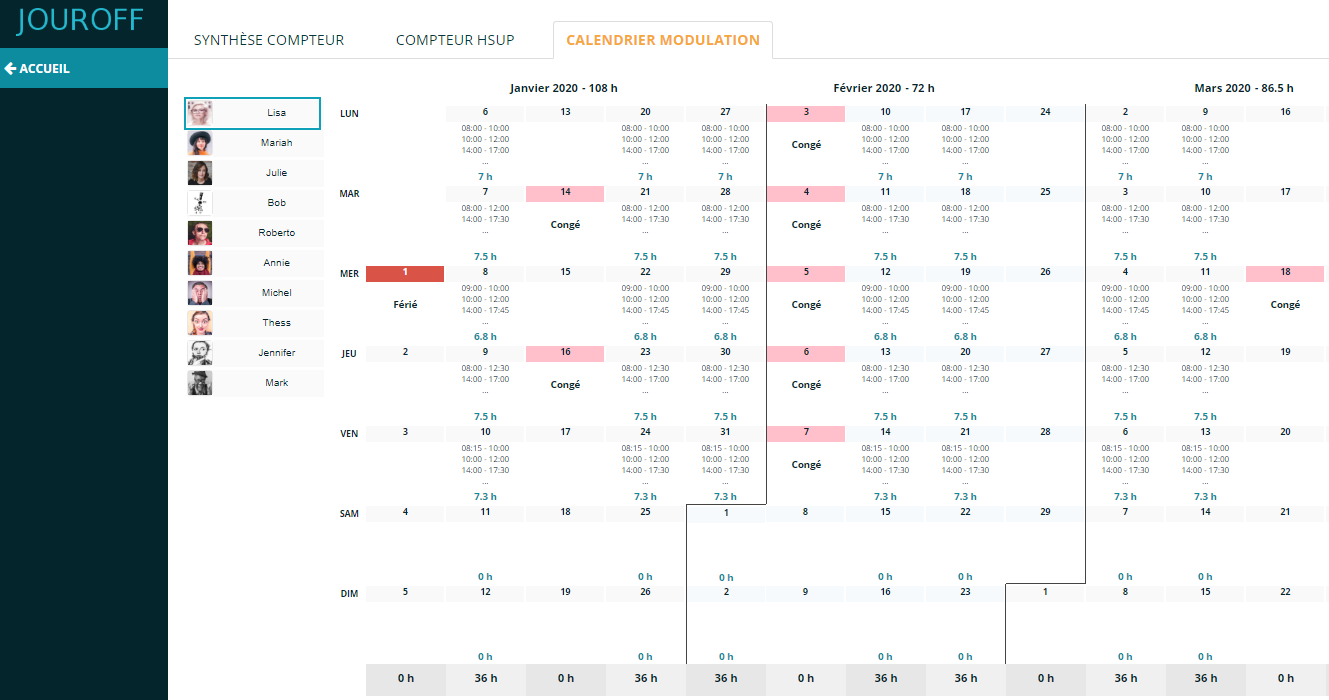Click the JOUROFF logo
This screenshot has width=1329, height=700.
tap(81, 20)
